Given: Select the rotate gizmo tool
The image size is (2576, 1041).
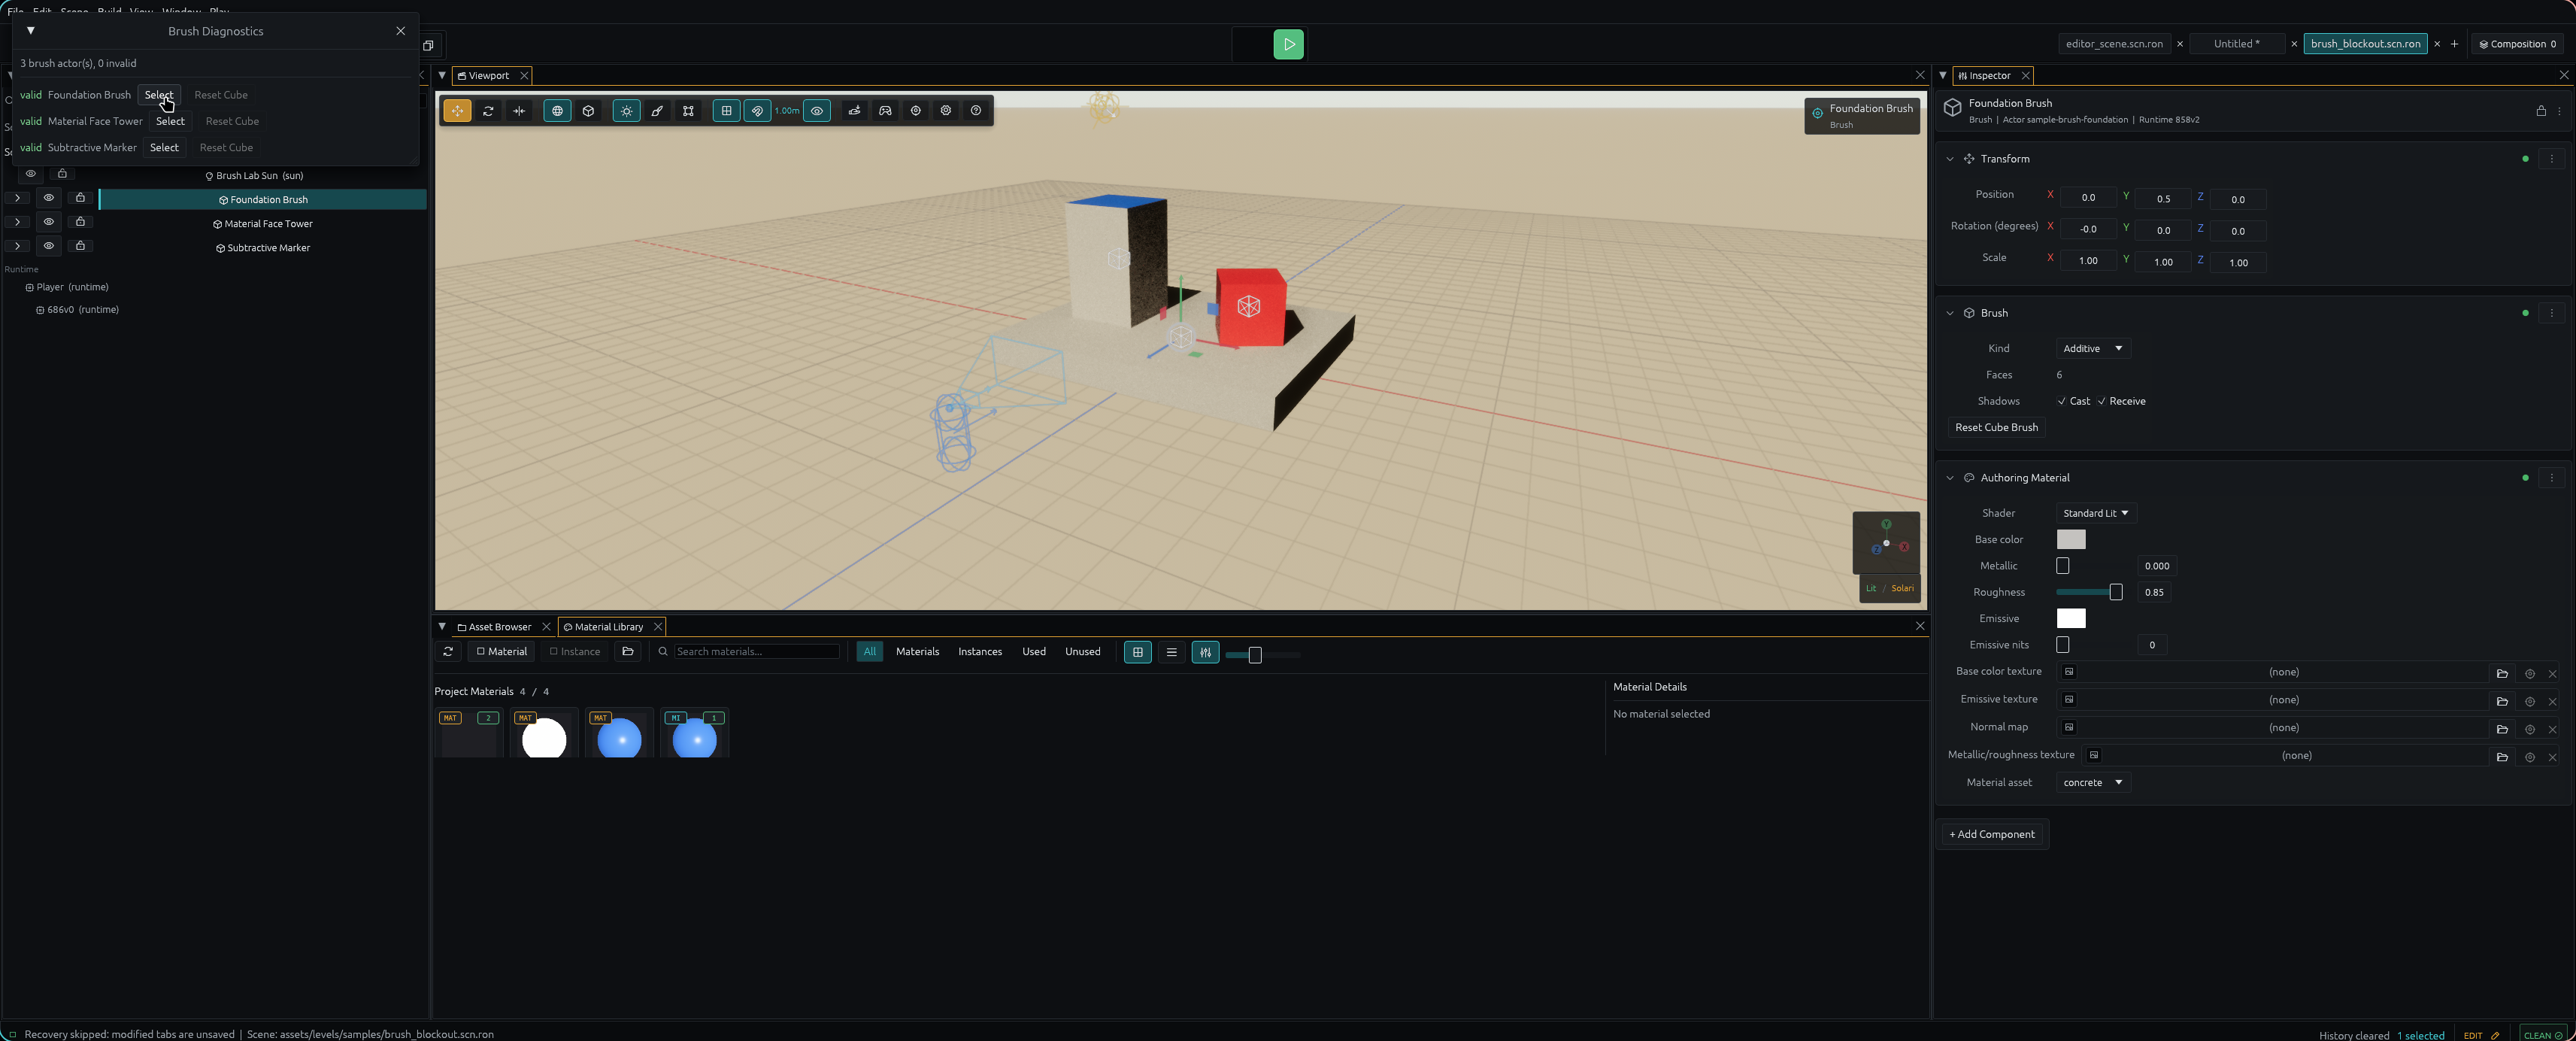Looking at the screenshot, I should point(488,111).
